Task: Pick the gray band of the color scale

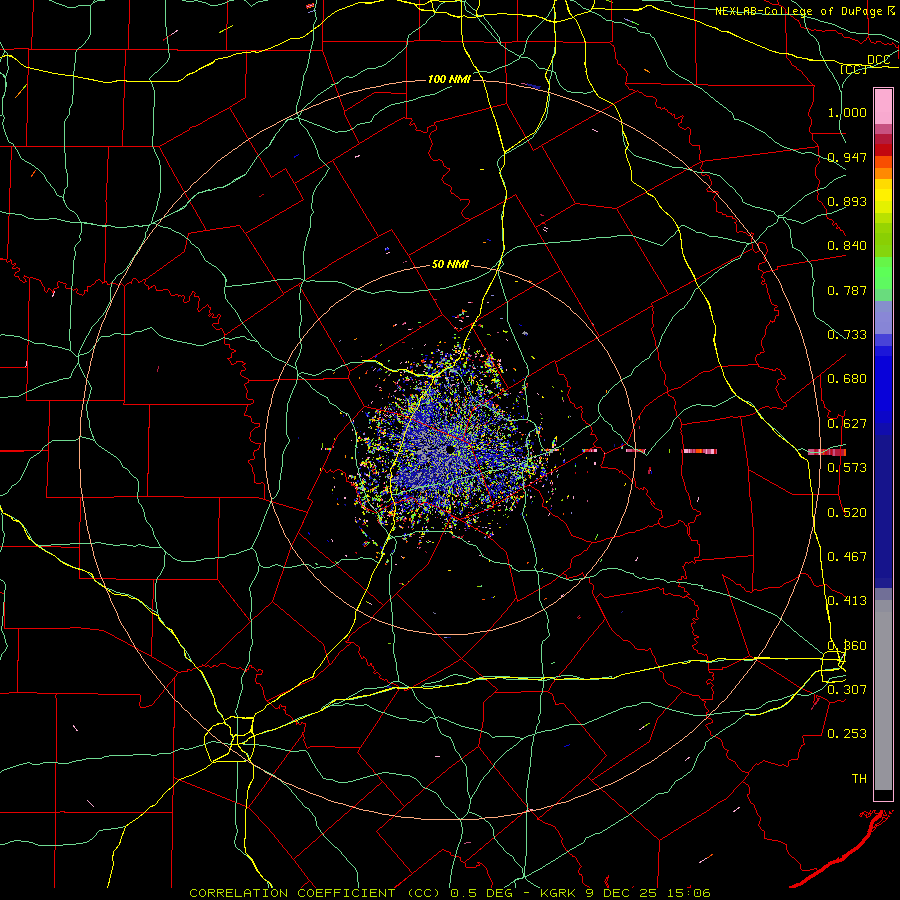Action: (x=883, y=695)
